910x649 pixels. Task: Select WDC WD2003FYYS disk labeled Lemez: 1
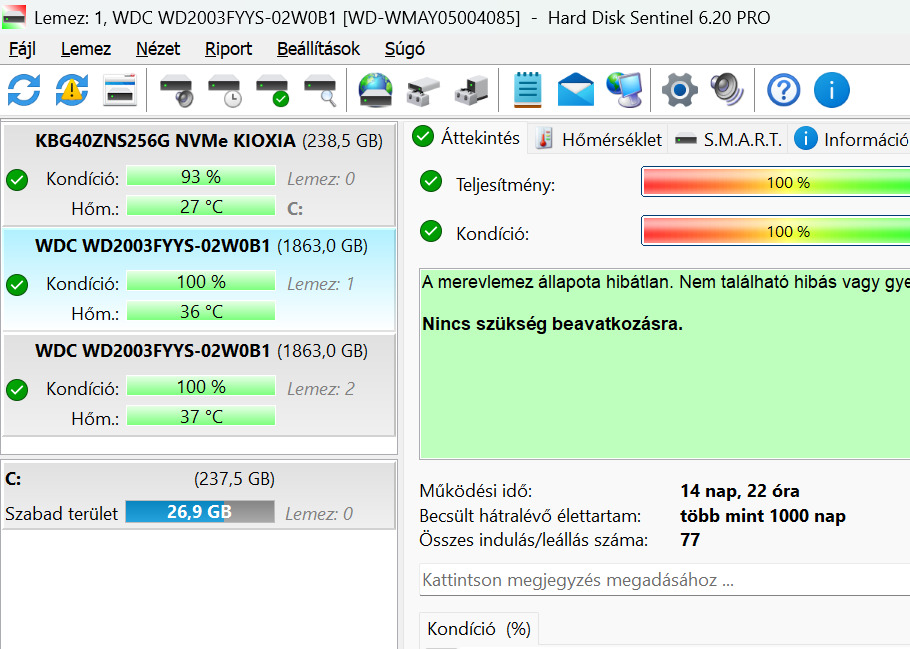click(x=199, y=279)
